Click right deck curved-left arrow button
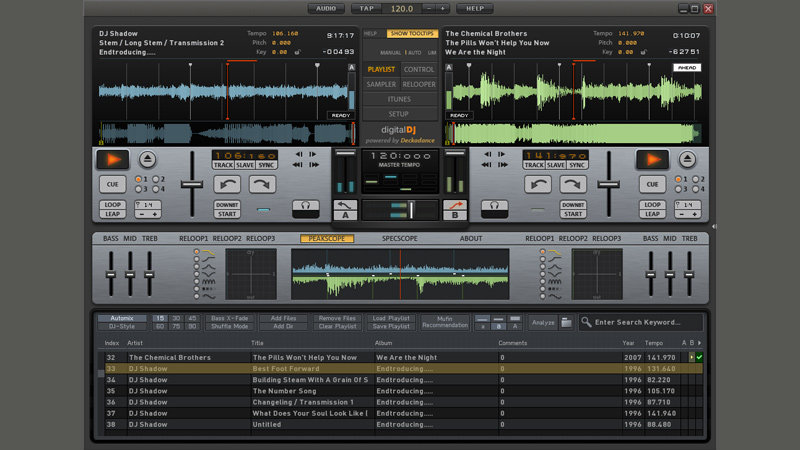The height and width of the screenshot is (450, 800). 538,184
